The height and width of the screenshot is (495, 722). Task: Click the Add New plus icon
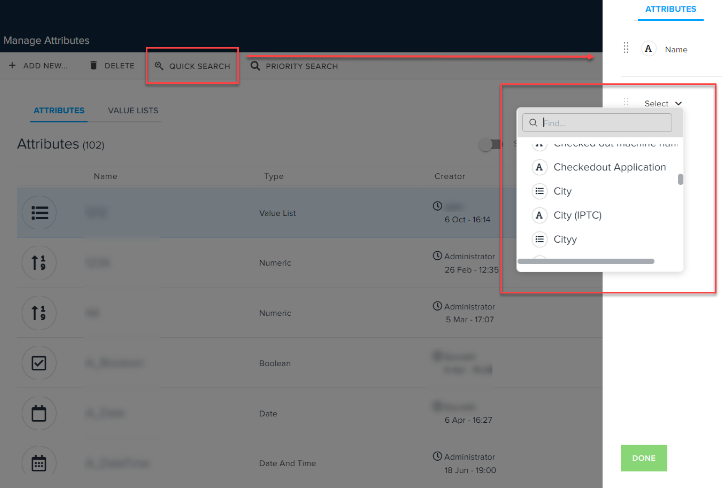pyautogui.click(x=12, y=65)
